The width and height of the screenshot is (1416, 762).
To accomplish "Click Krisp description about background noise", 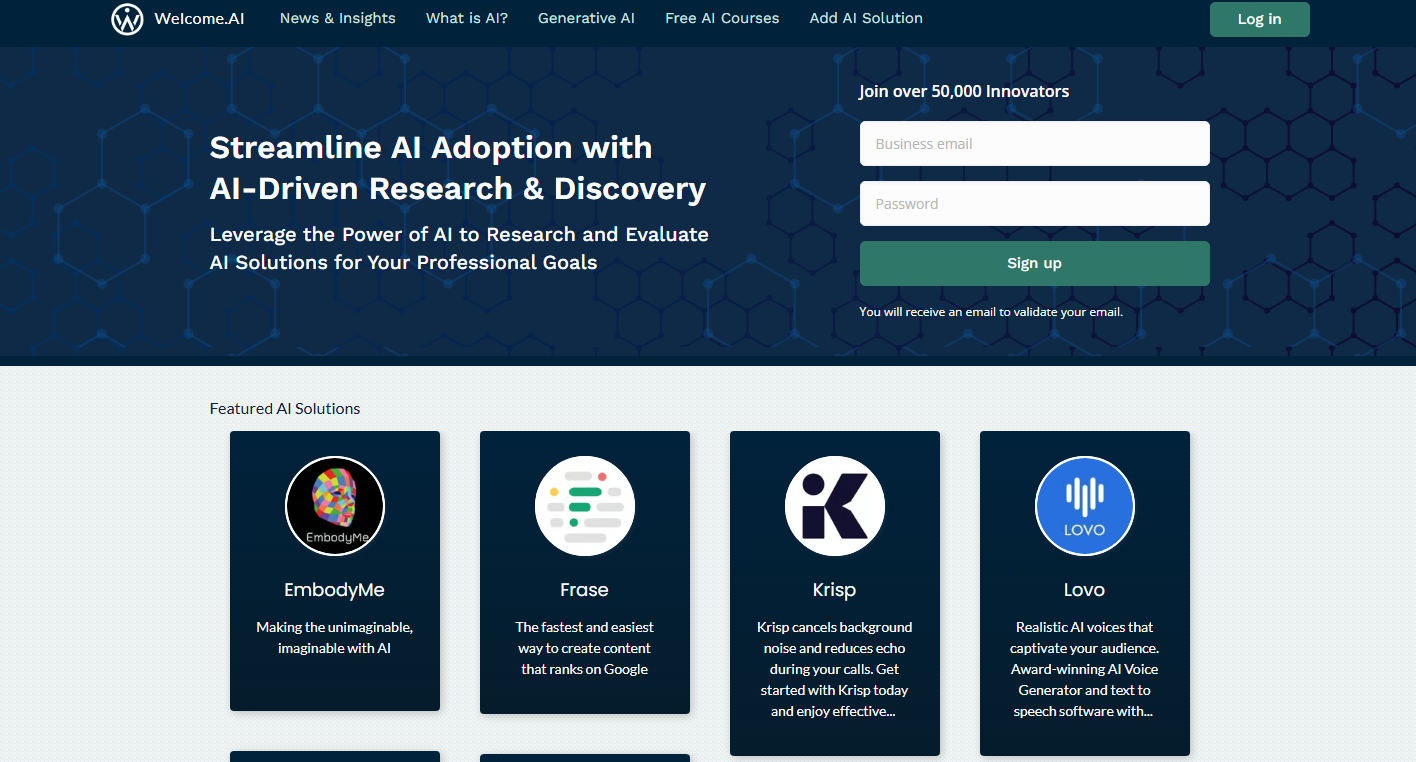I will click(x=835, y=669).
